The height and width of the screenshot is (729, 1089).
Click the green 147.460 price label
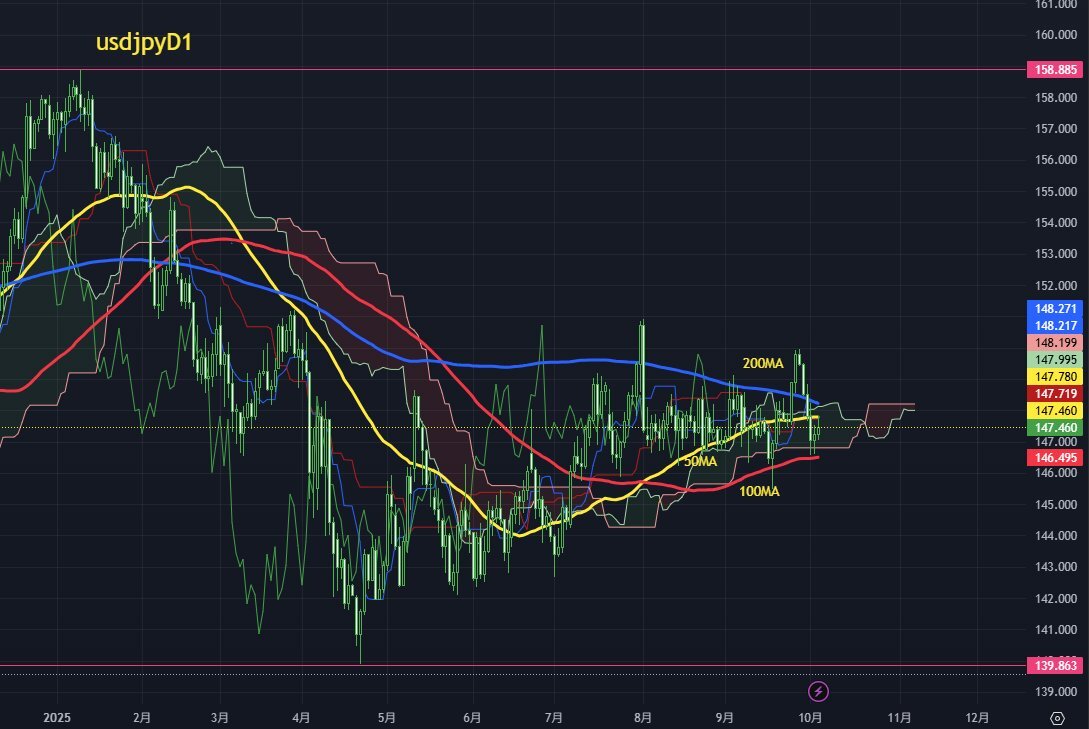(x=1056, y=428)
